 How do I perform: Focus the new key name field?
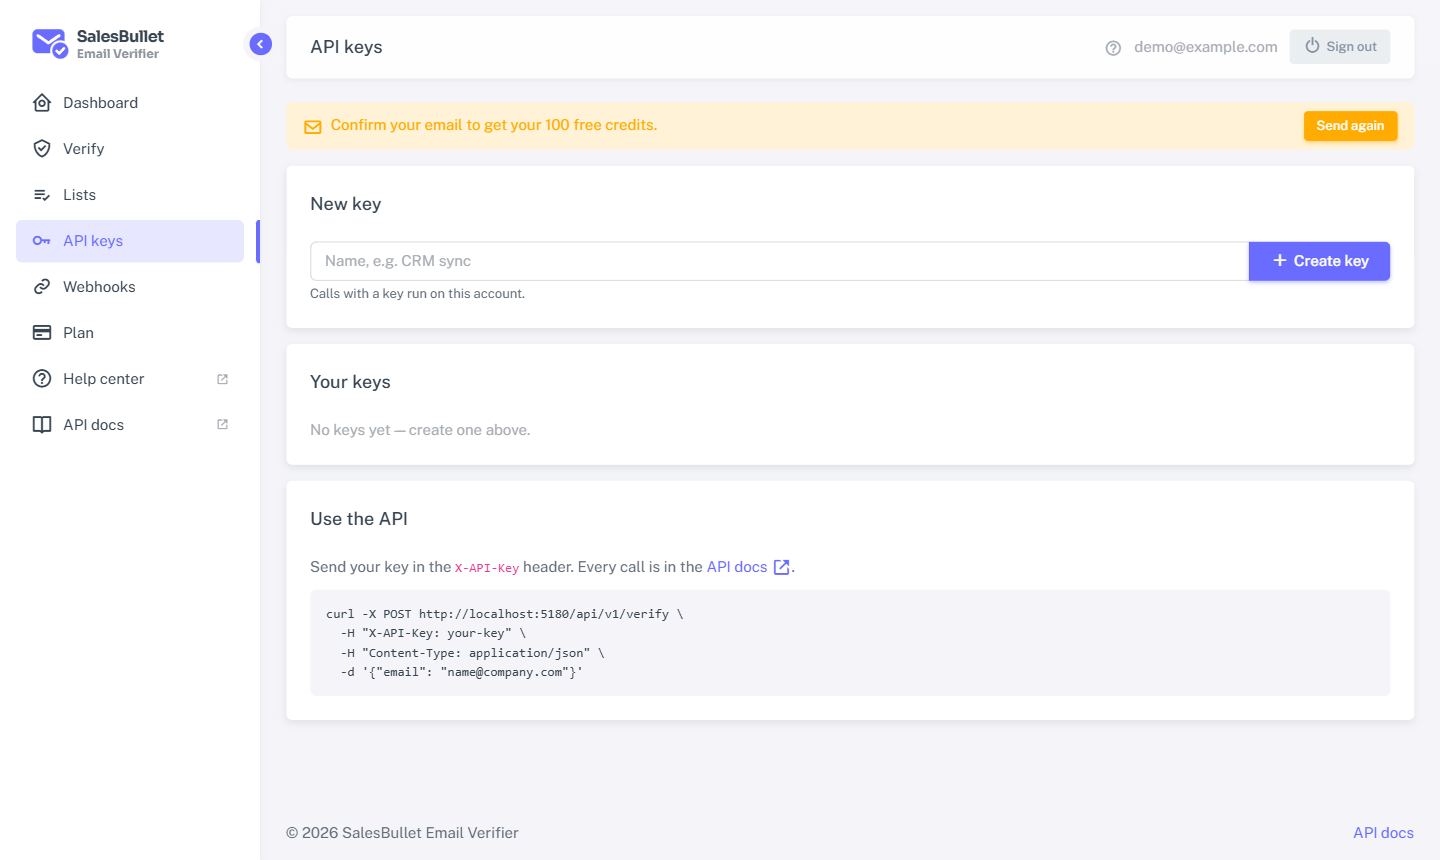tap(779, 261)
